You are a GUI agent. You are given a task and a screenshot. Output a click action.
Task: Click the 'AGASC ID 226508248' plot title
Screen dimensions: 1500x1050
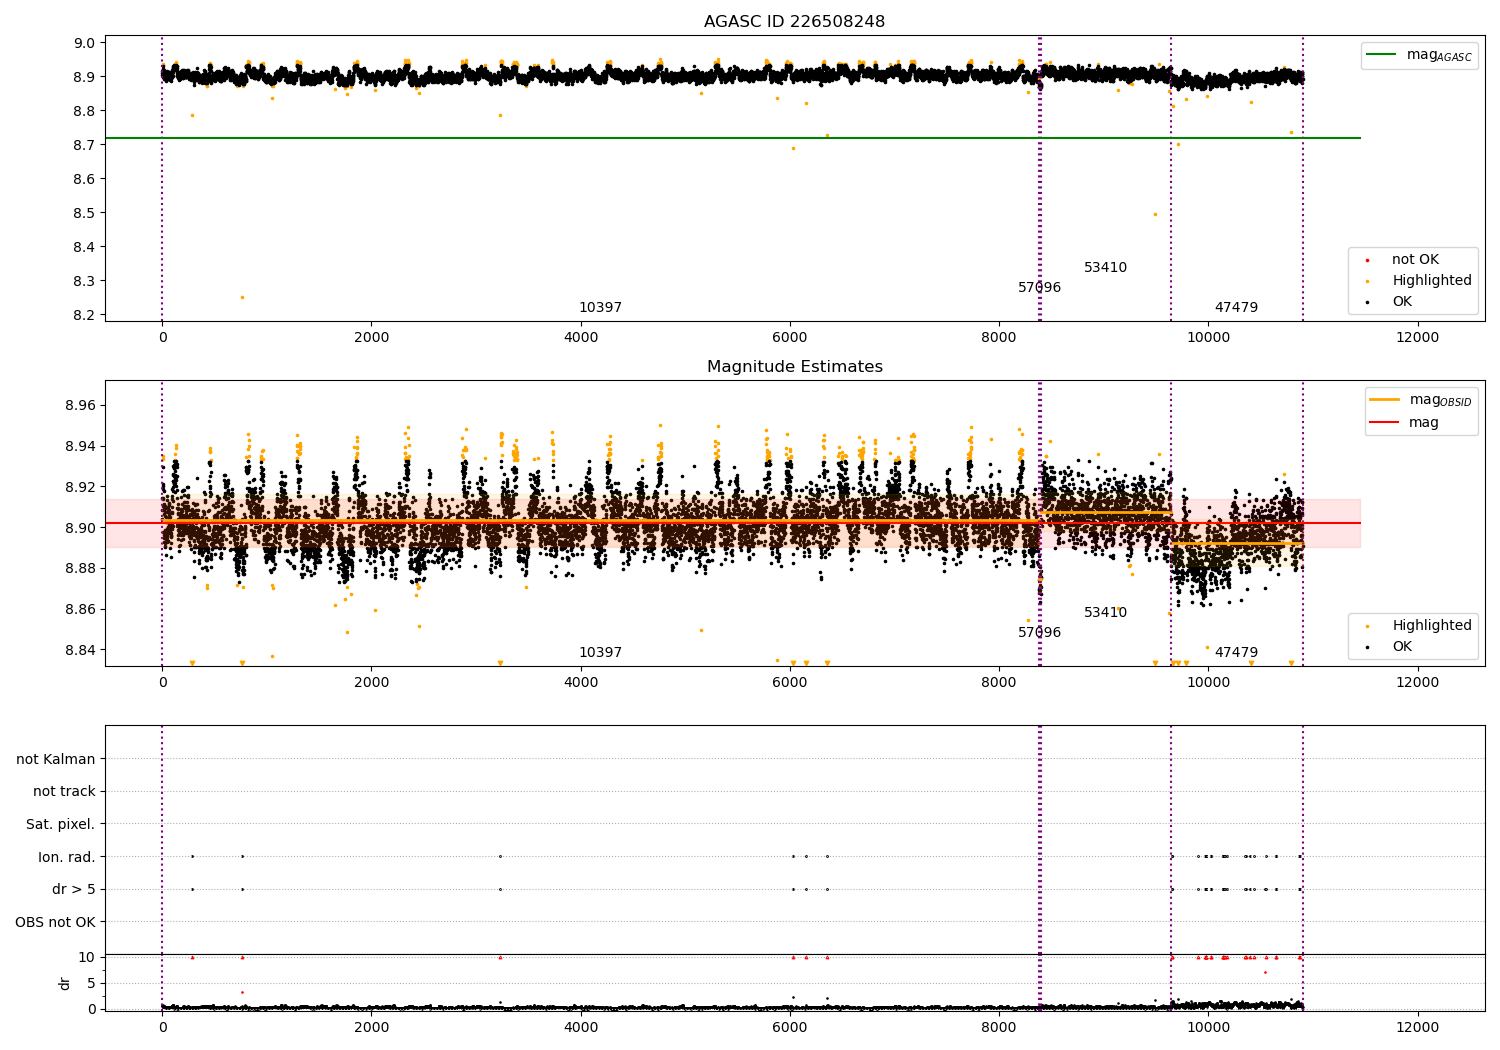(x=794, y=22)
